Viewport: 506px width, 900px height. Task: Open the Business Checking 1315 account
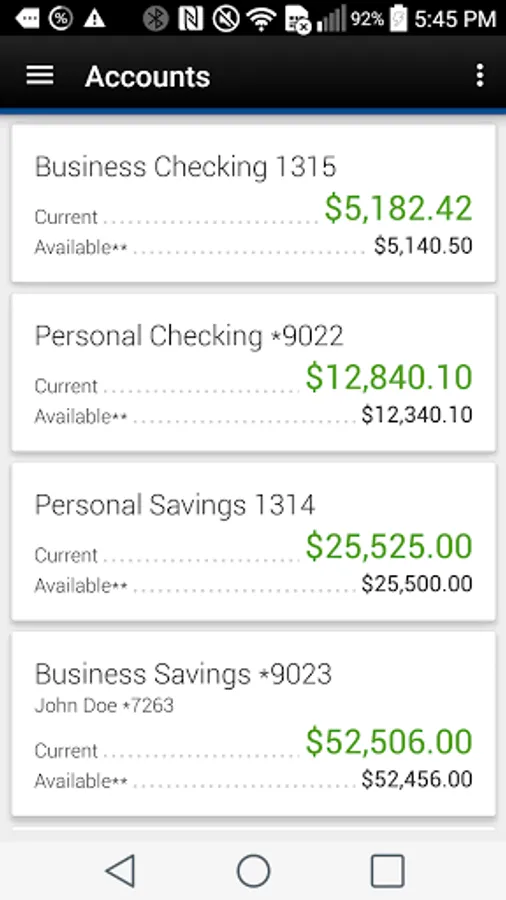point(253,203)
